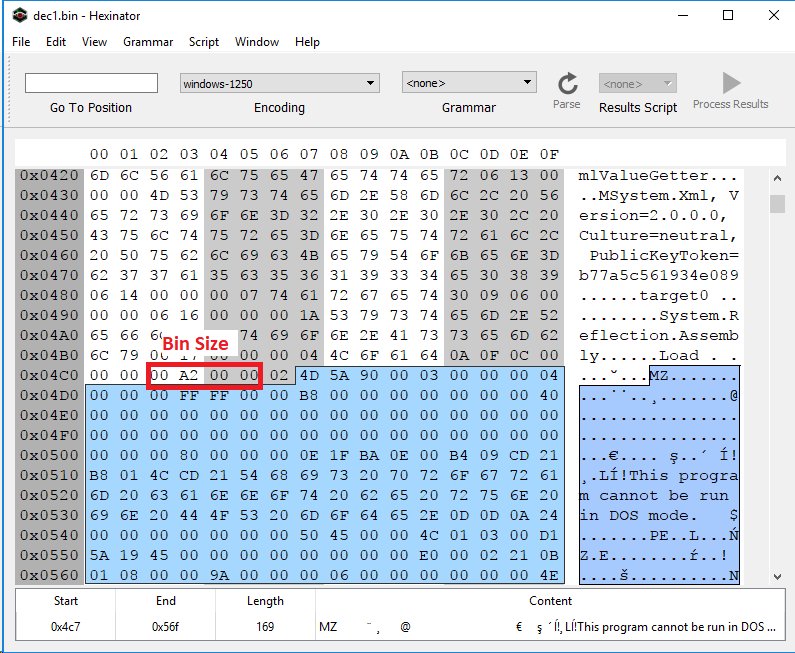The image size is (795, 653).
Task: Click the Length value 169
Action: [265, 627]
